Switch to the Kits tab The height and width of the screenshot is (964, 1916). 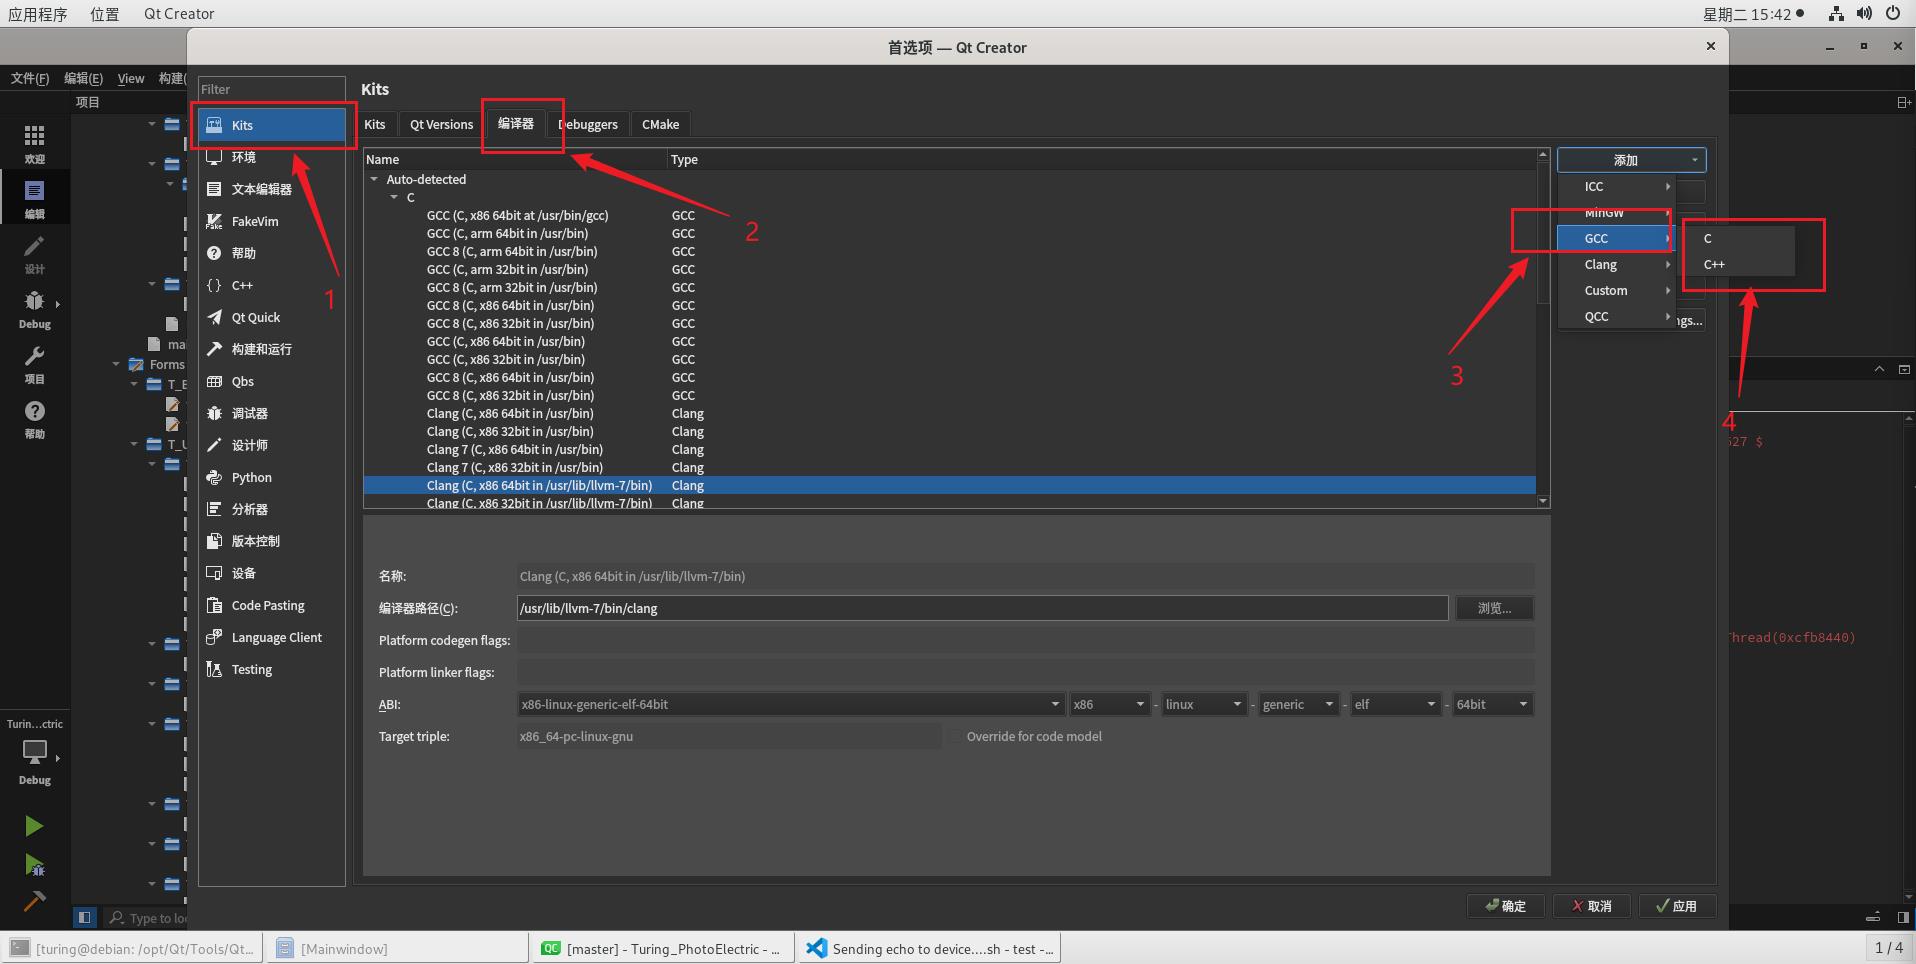[x=375, y=124]
